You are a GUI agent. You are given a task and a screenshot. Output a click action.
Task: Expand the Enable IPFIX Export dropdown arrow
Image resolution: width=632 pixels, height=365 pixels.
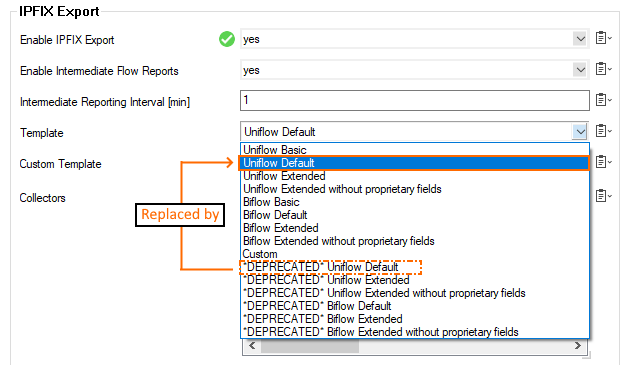[x=580, y=39]
